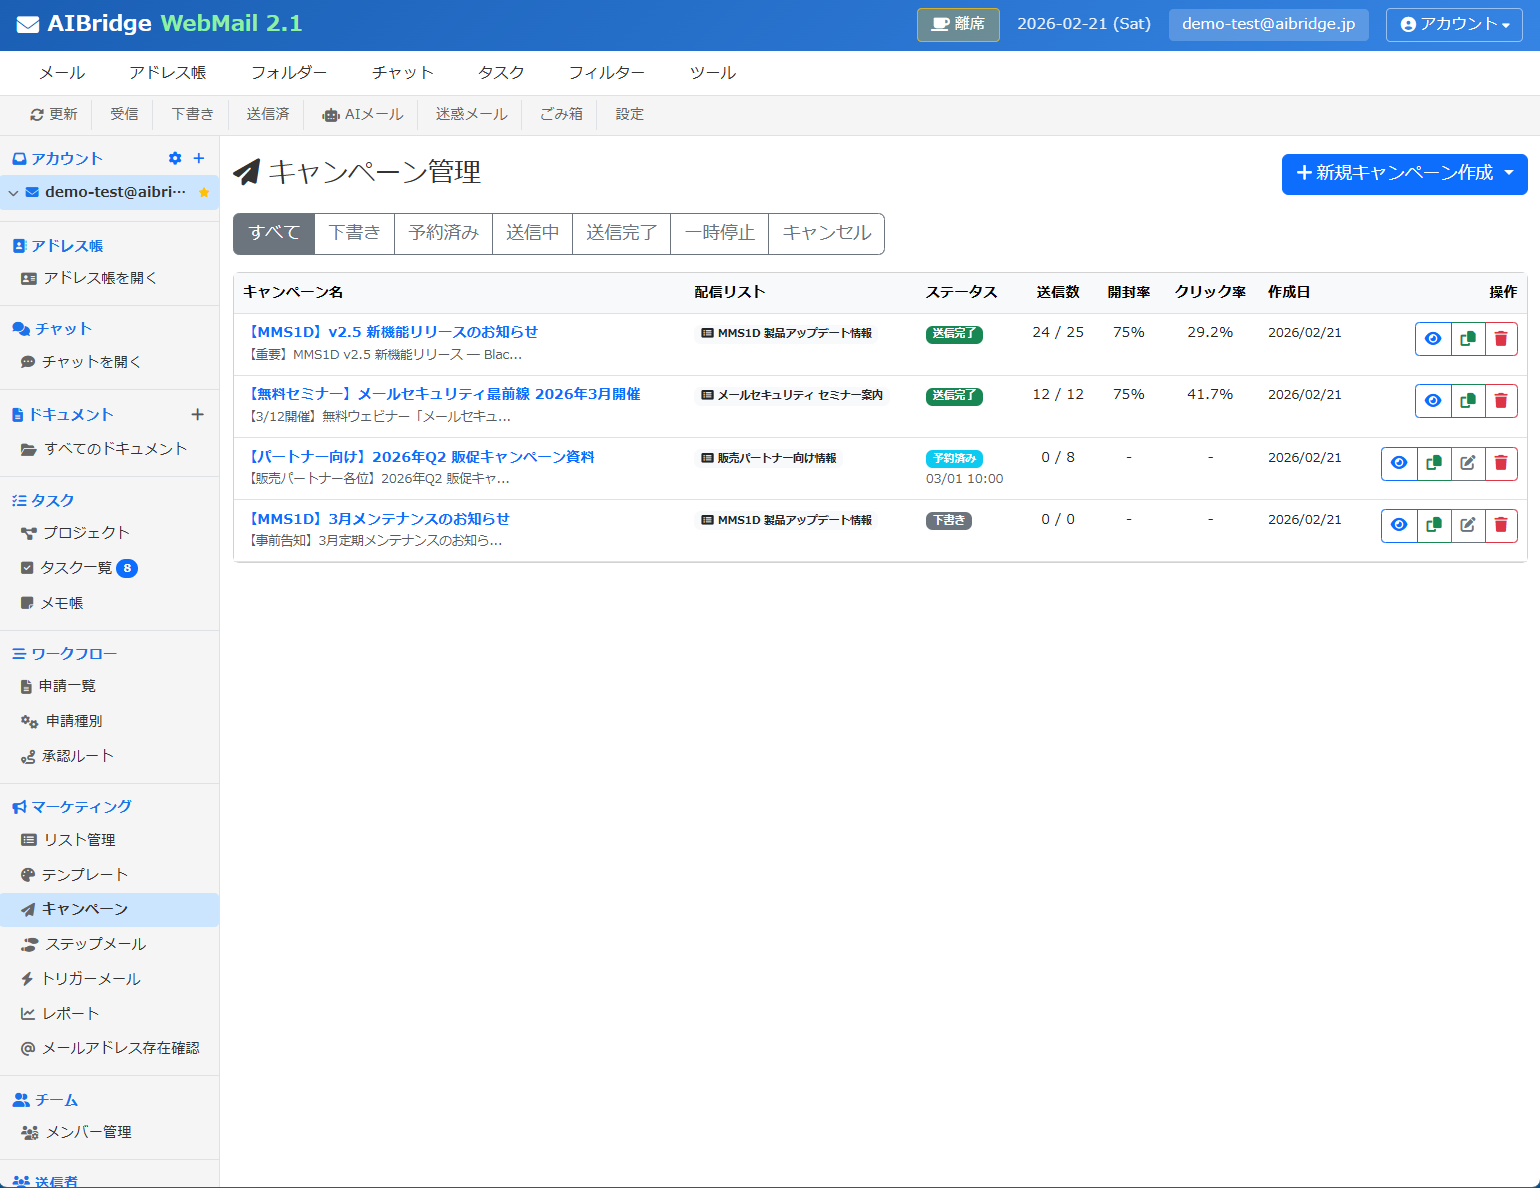Viewport: 1540px width, 1188px height.
Task: Edit the 3月メンテナンス draft with the pencil icon
Action: (1467, 525)
